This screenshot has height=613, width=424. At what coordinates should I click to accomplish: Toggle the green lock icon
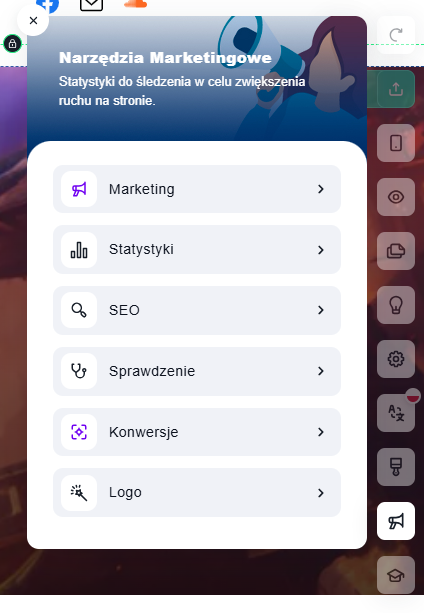coord(13,43)
